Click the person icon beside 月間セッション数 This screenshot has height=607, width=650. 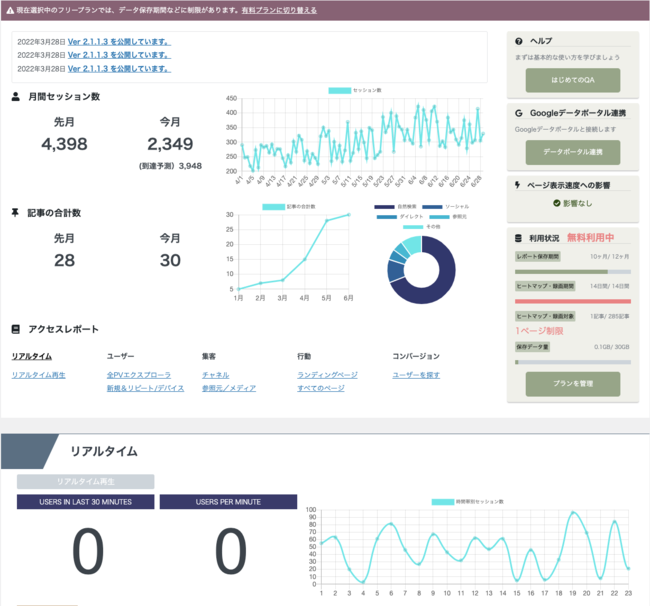click(15, 97)
